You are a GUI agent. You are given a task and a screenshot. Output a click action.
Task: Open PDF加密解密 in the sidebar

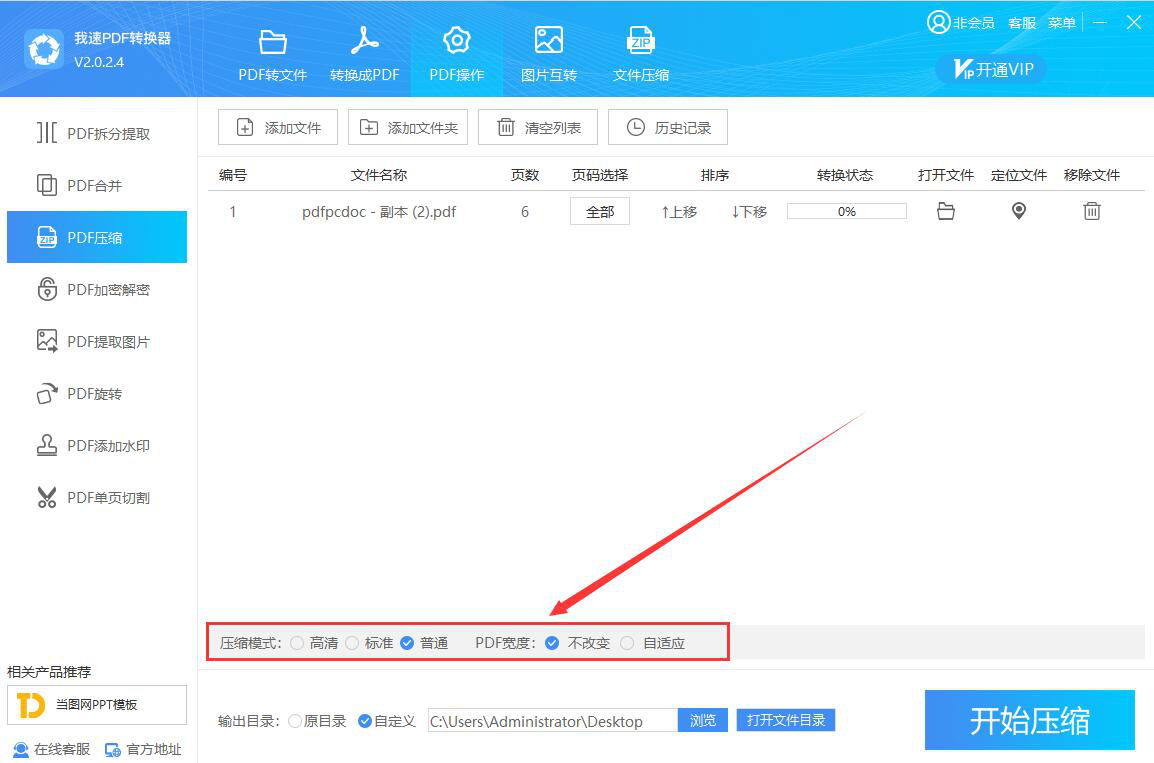96,289
